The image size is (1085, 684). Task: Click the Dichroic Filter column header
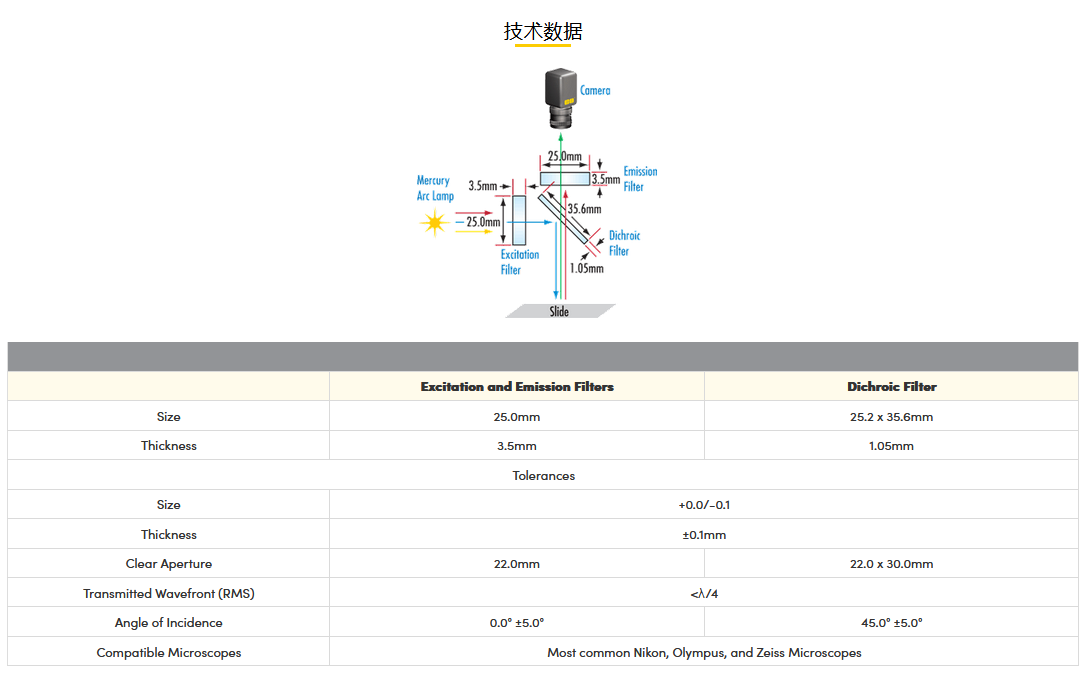point(891,387)
